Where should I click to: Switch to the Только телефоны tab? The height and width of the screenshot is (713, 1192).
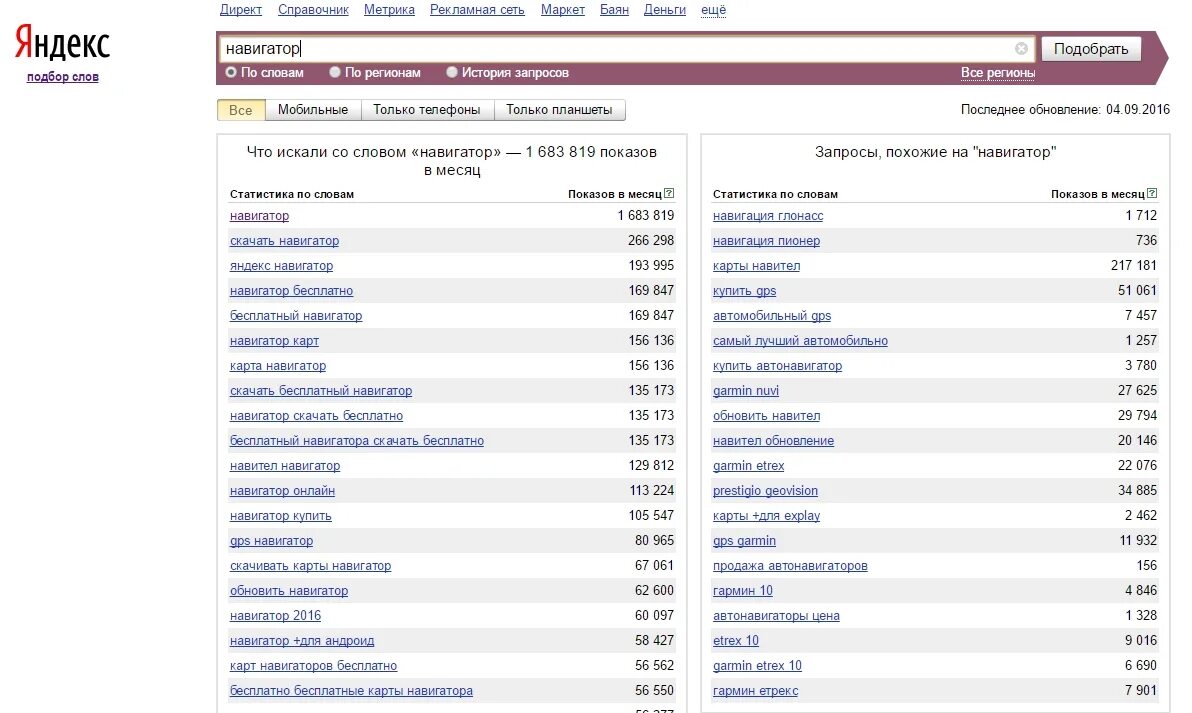[426, 109]
